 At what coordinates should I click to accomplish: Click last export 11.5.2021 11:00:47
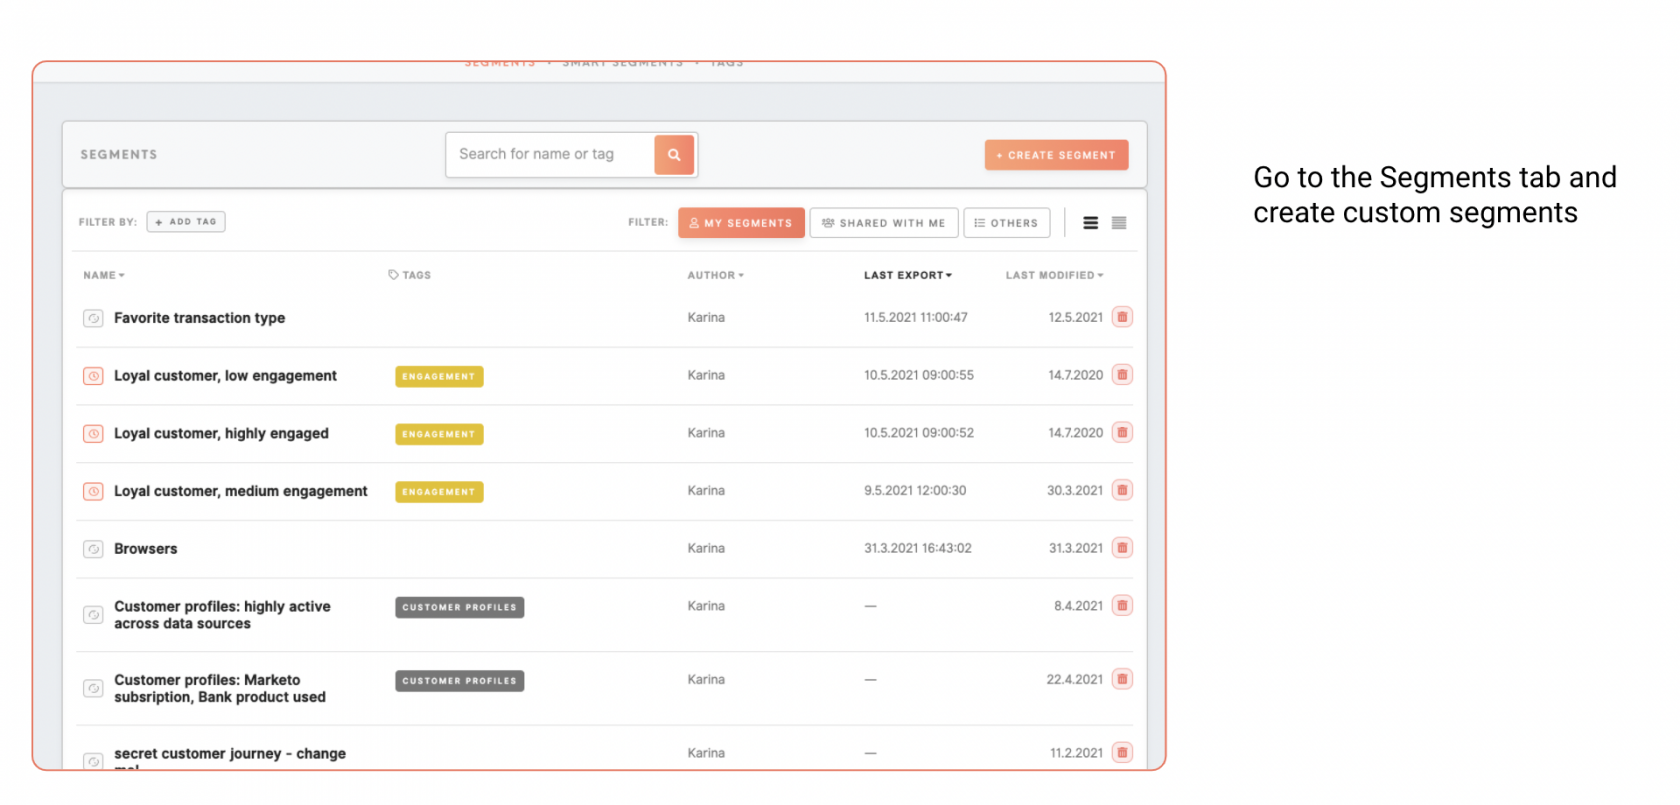click(x=916, y=317)
